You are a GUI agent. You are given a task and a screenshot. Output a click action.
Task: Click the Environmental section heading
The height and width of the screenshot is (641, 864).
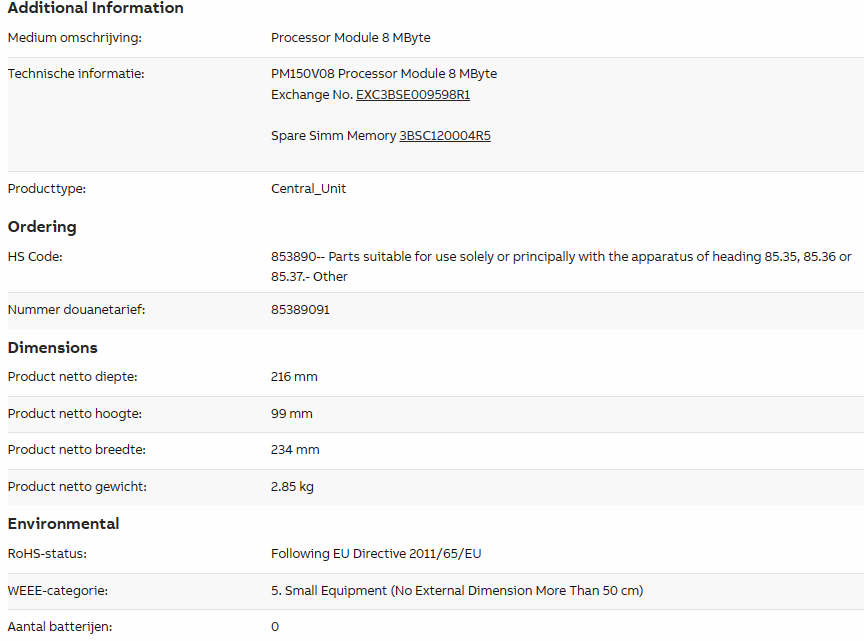(63, 524)
